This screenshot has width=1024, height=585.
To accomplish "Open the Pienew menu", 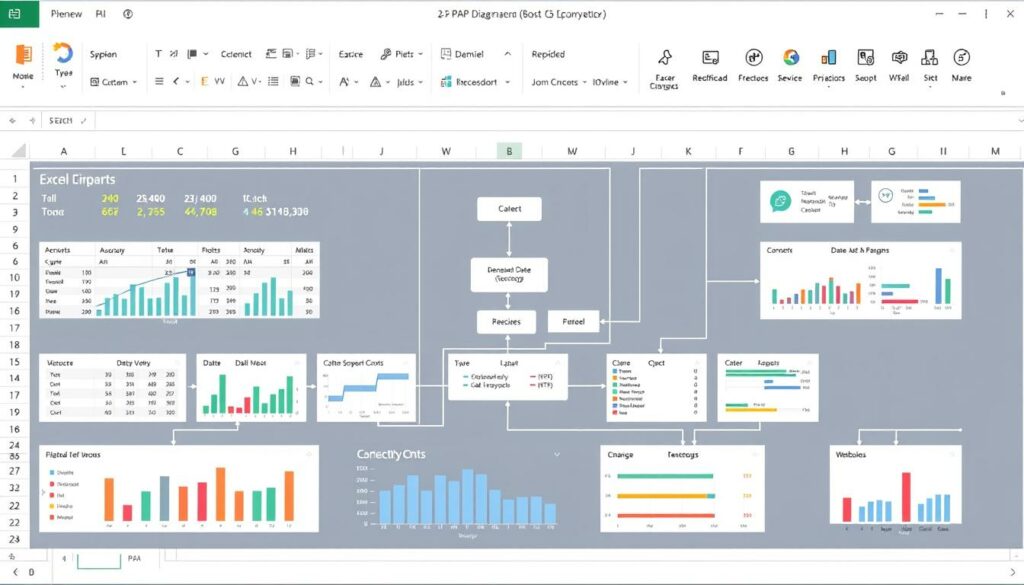I will (x=66, y=14).
